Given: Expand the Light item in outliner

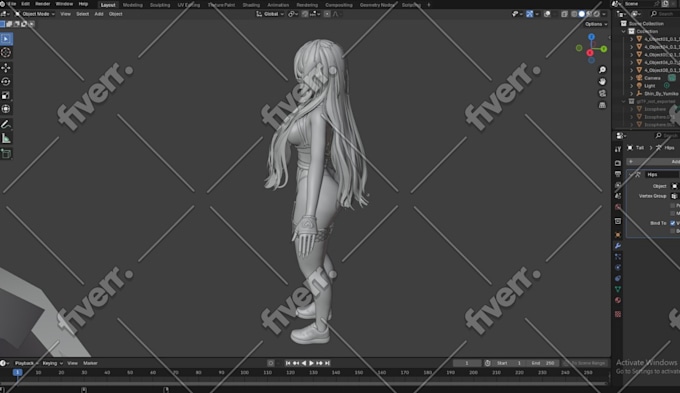Looking at the screenshot, I should [631, 86].
